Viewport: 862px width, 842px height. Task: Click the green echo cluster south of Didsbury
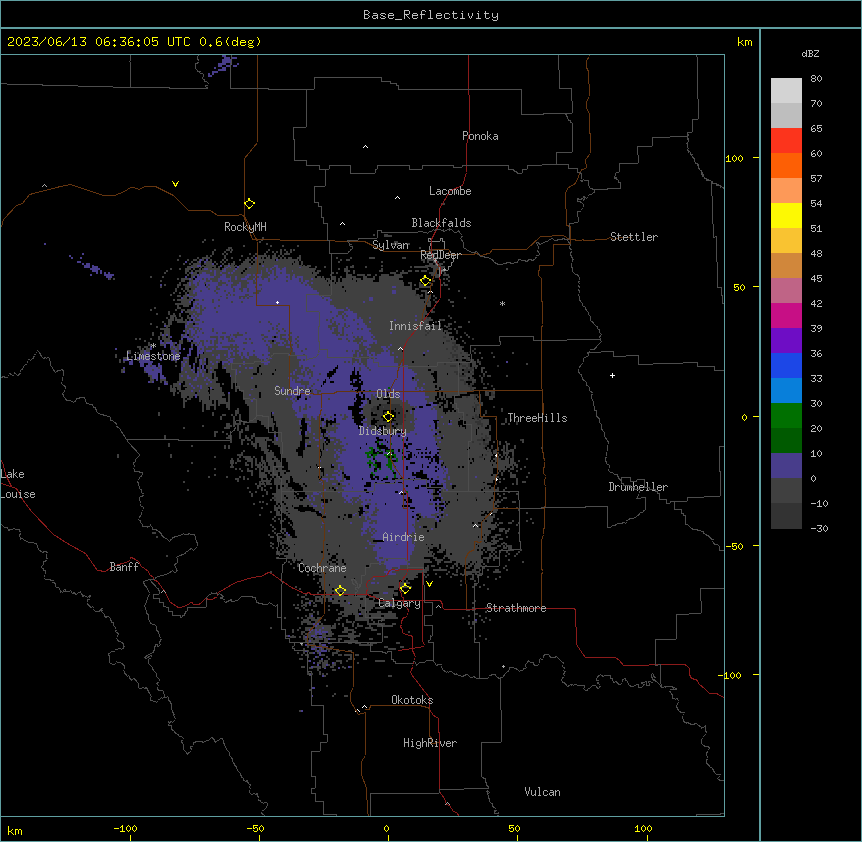[x=380, y=461]
